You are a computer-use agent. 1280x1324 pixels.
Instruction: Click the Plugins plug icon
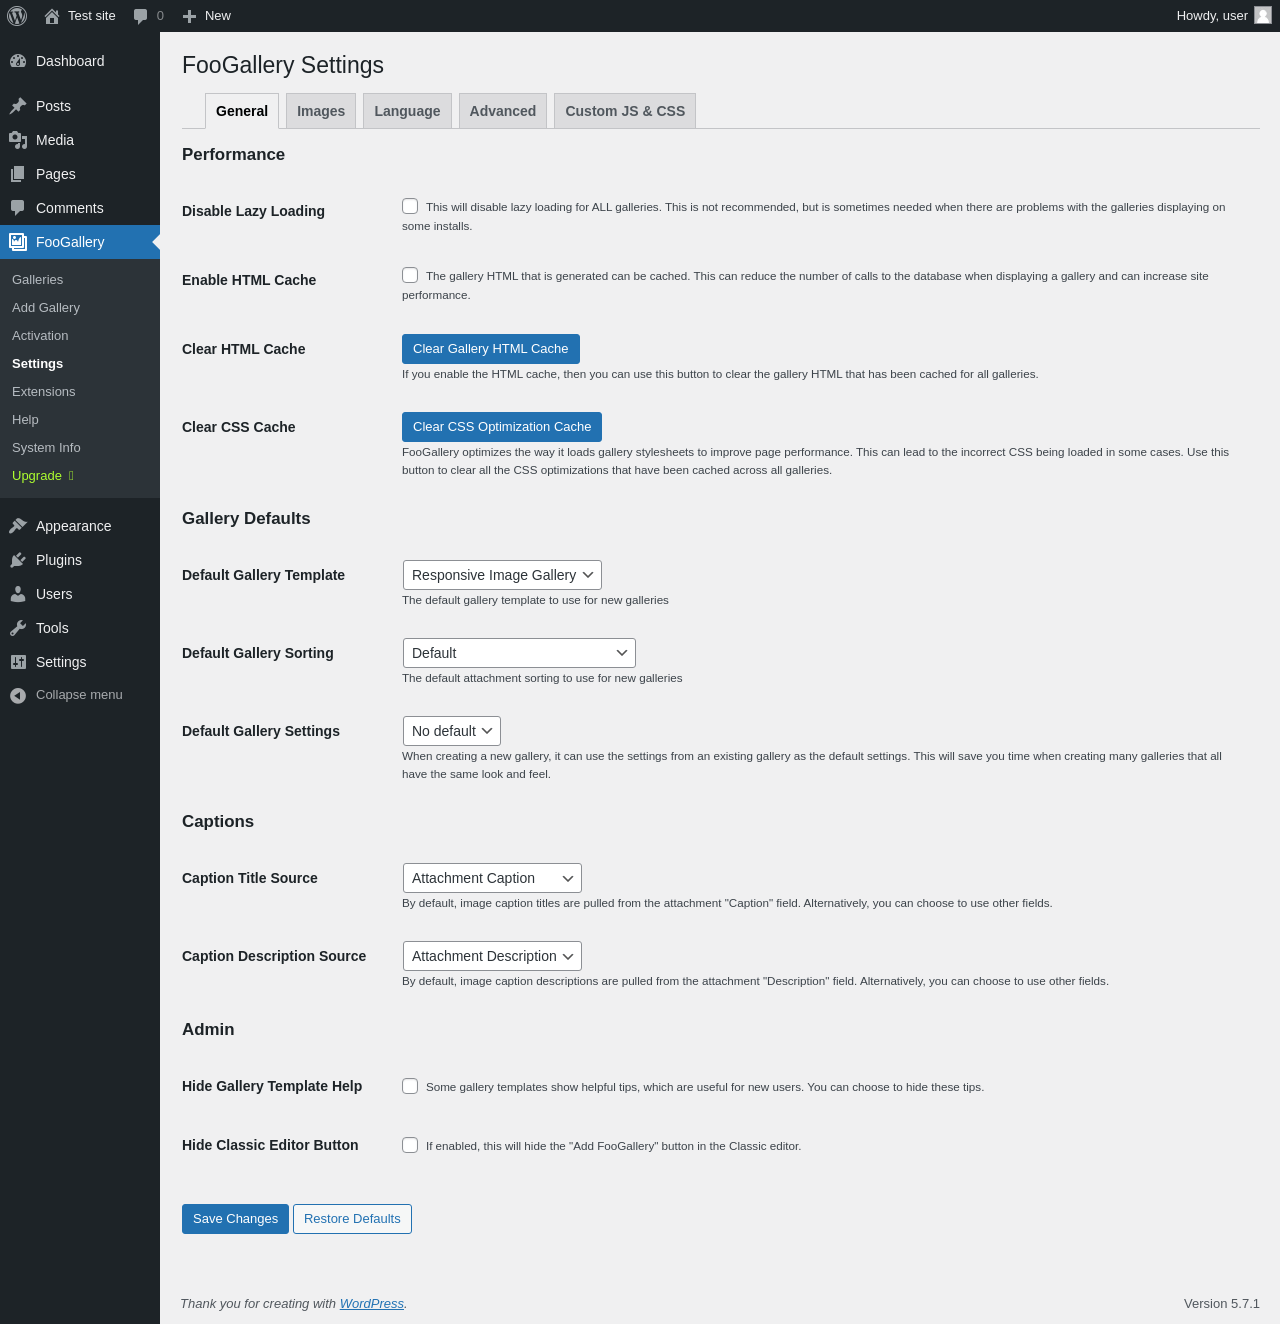click(x=18, y=560)
